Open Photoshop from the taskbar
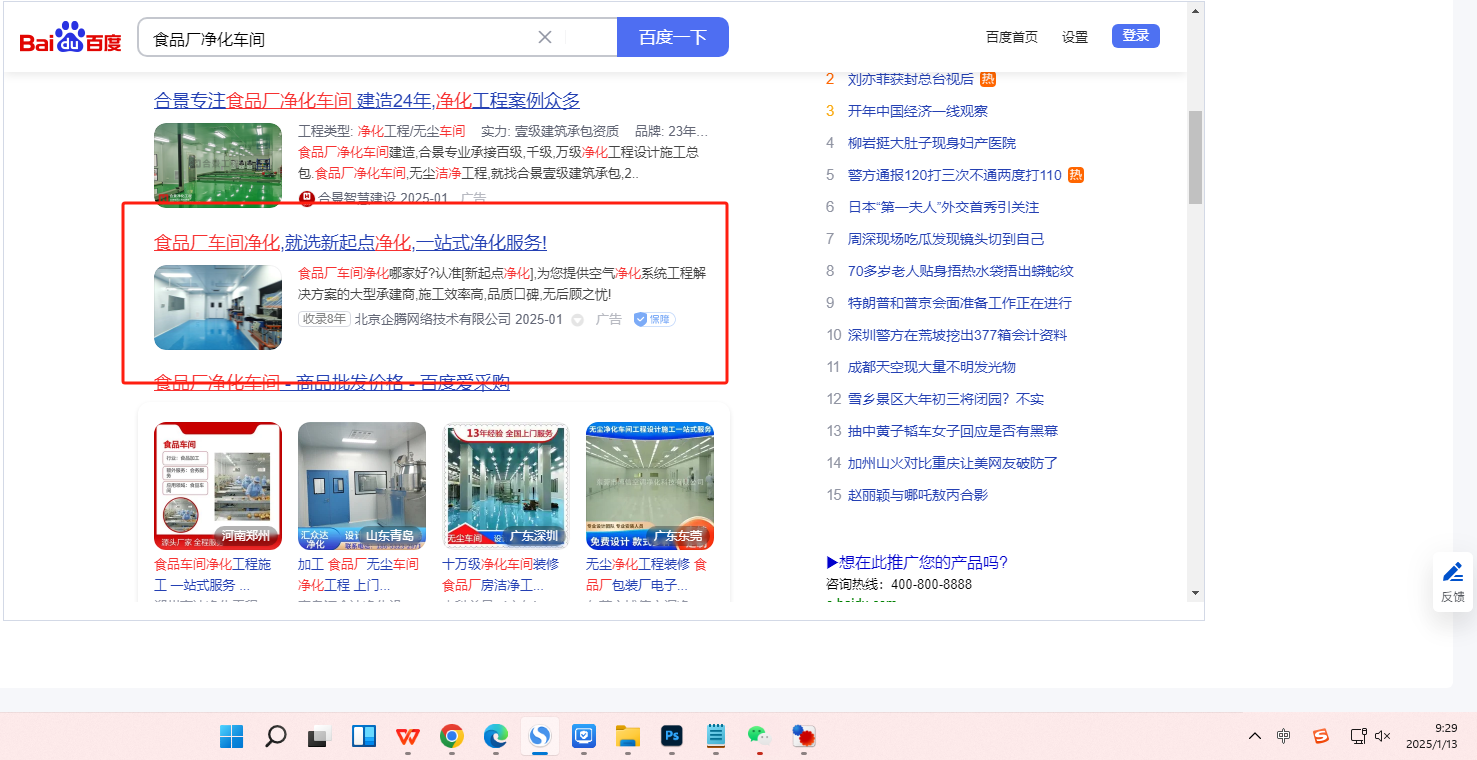The height and width of the screenshot is (760, 1477). pyautogui.click(x=671, y=737)
